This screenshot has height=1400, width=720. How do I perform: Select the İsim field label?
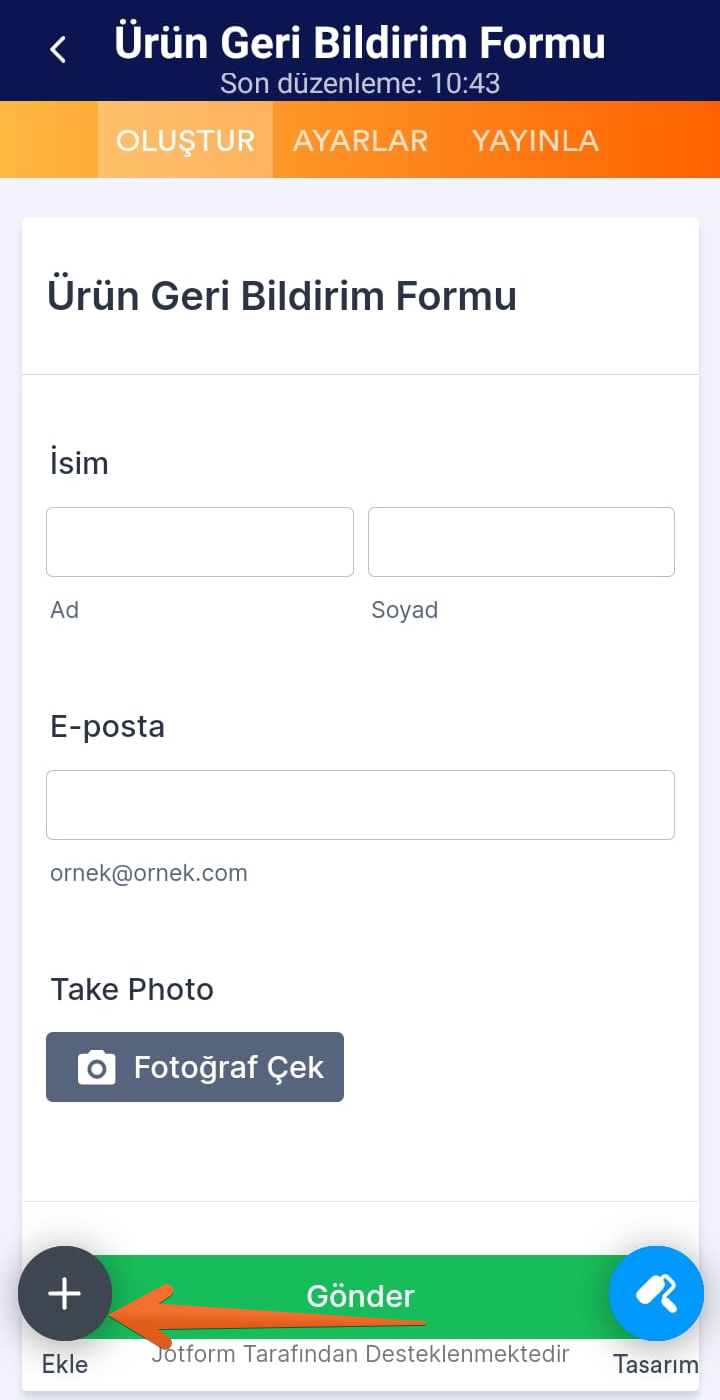click(79, 463)
